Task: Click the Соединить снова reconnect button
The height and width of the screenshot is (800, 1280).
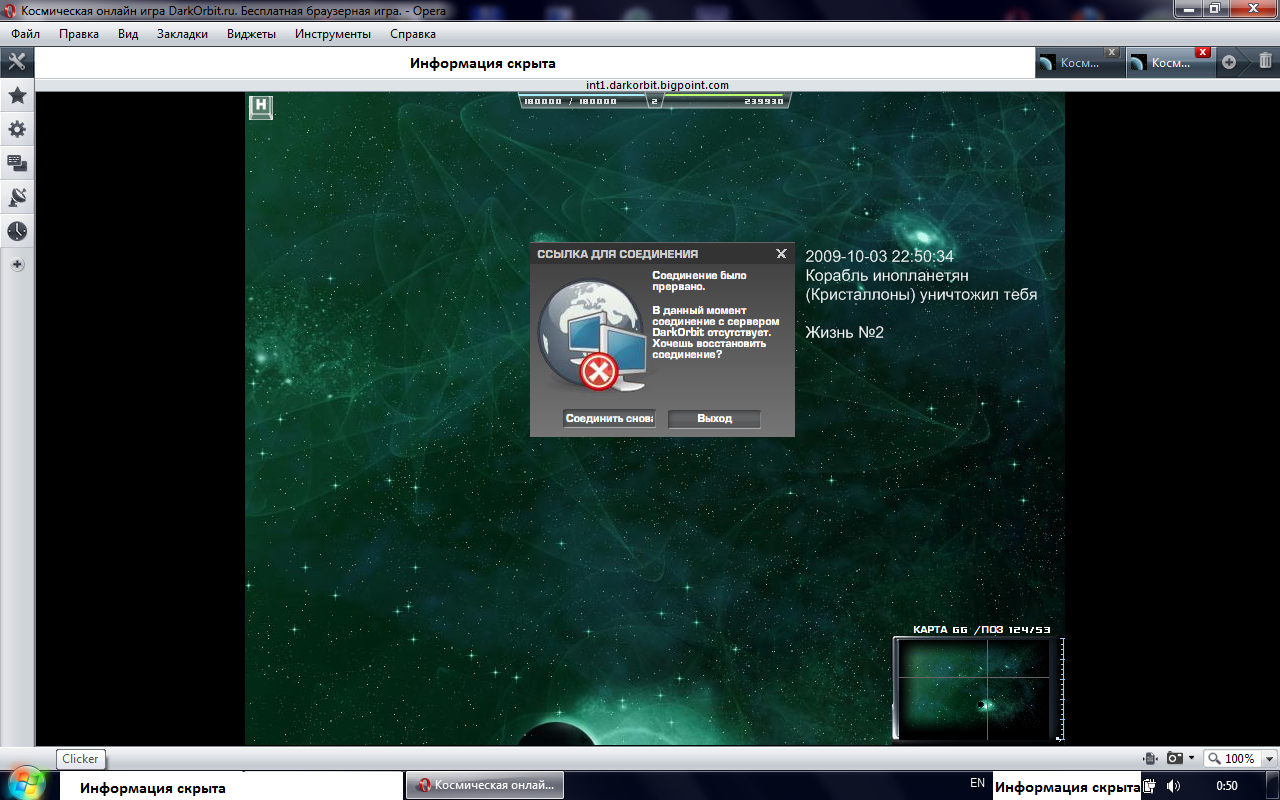Action: coord(609,419)
